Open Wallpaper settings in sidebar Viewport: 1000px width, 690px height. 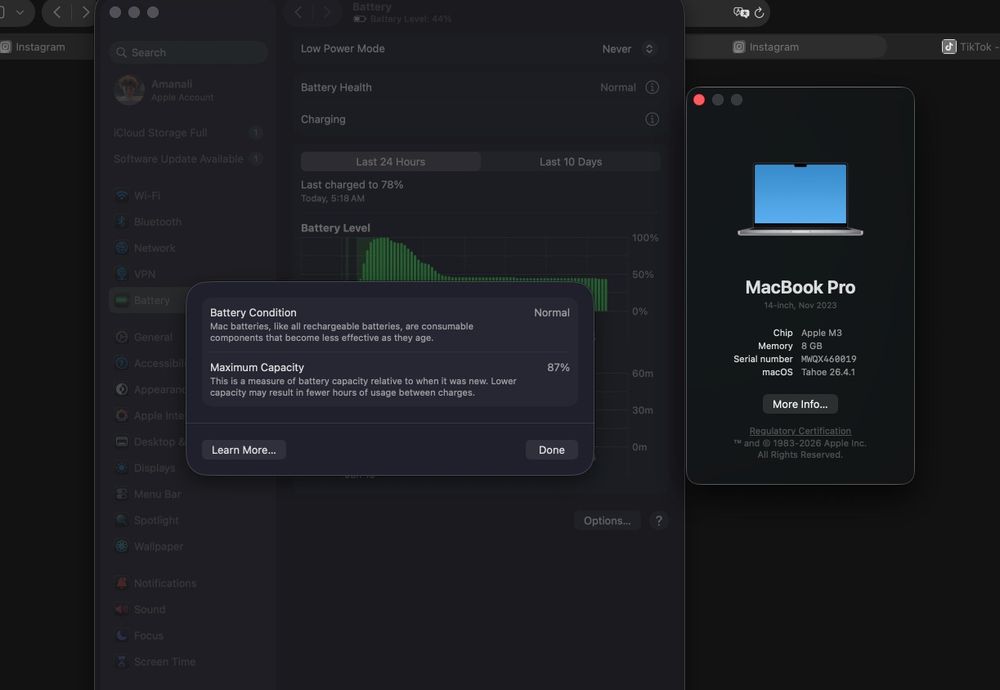tap(189, 547)
